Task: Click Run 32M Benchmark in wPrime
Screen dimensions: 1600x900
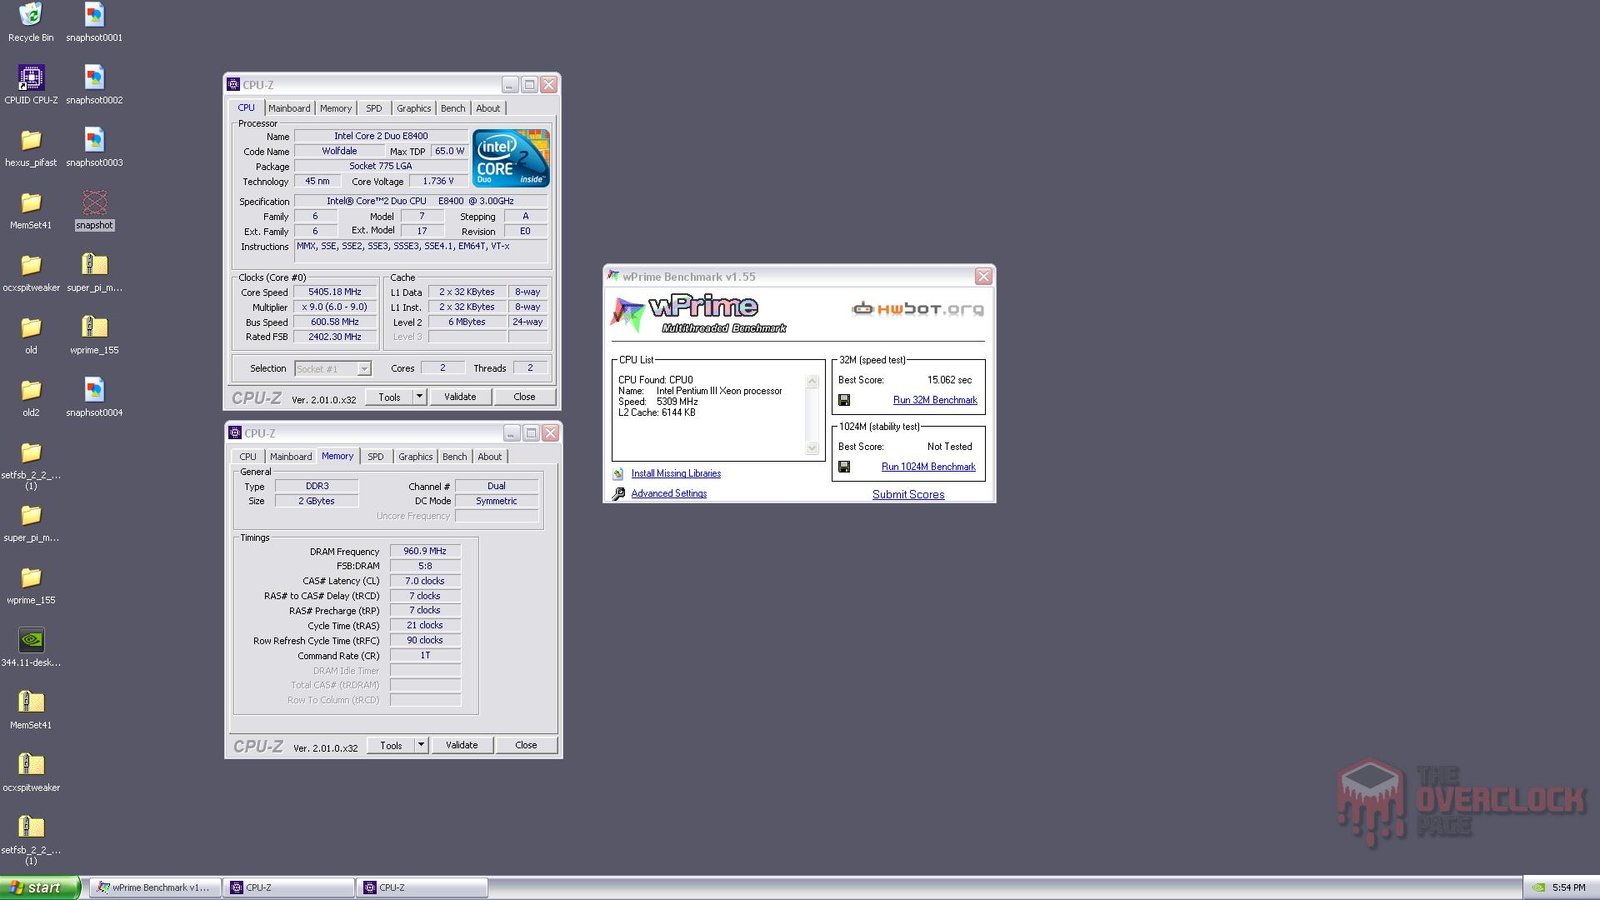Action: 933,399
